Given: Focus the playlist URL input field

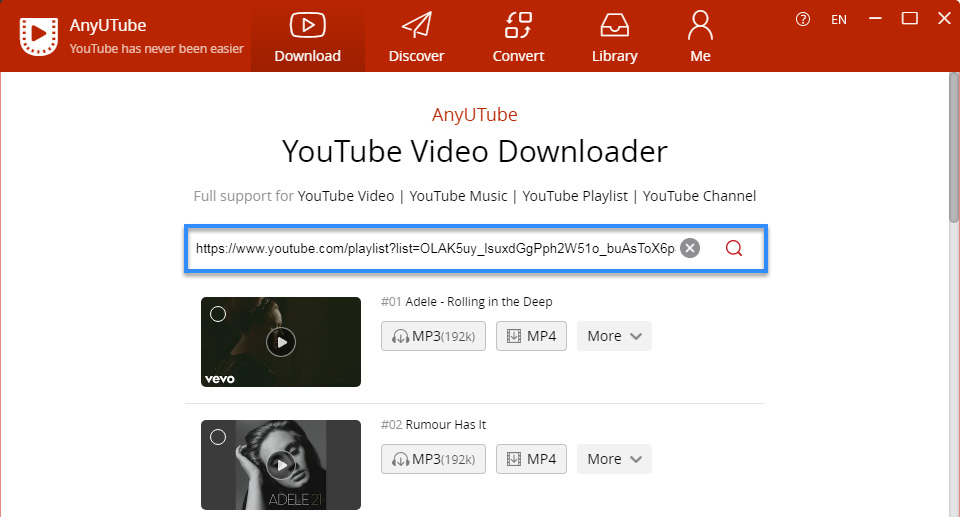Looking at the screenshot, I should [435, 248].
